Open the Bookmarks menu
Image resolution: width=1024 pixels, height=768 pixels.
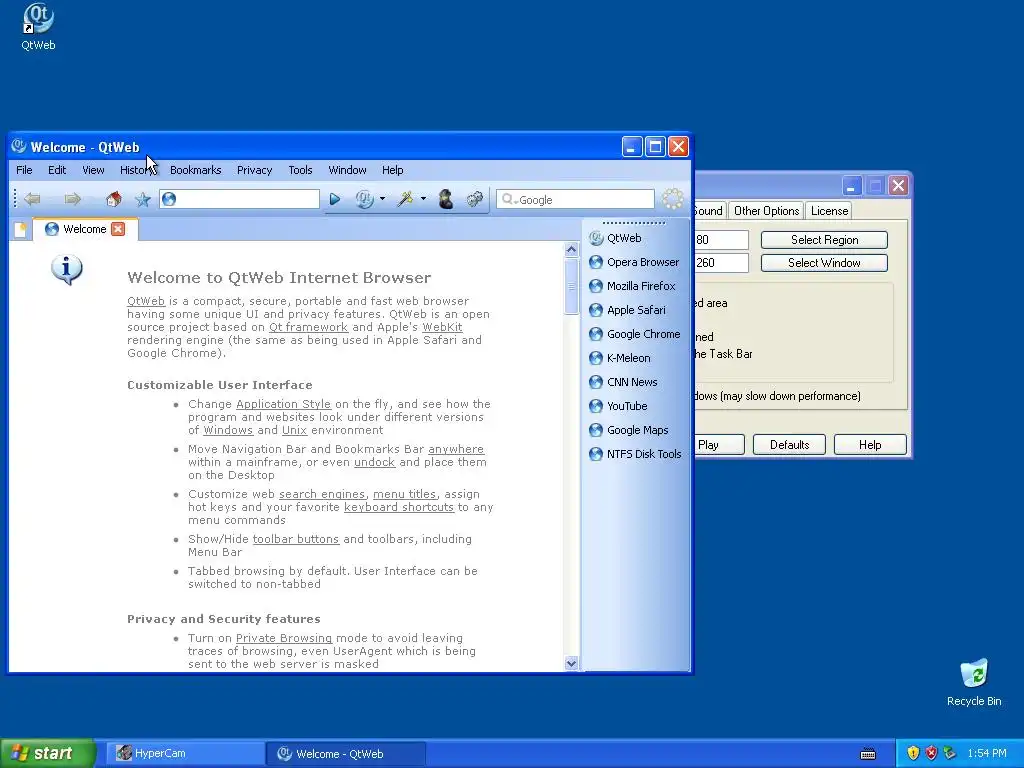pos(195,170)
